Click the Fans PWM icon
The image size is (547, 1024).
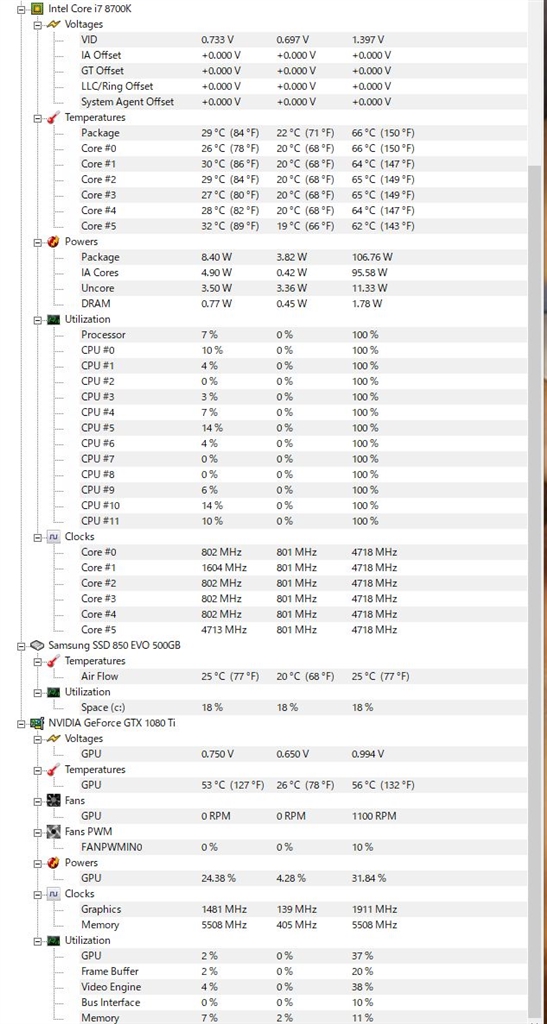54,832
